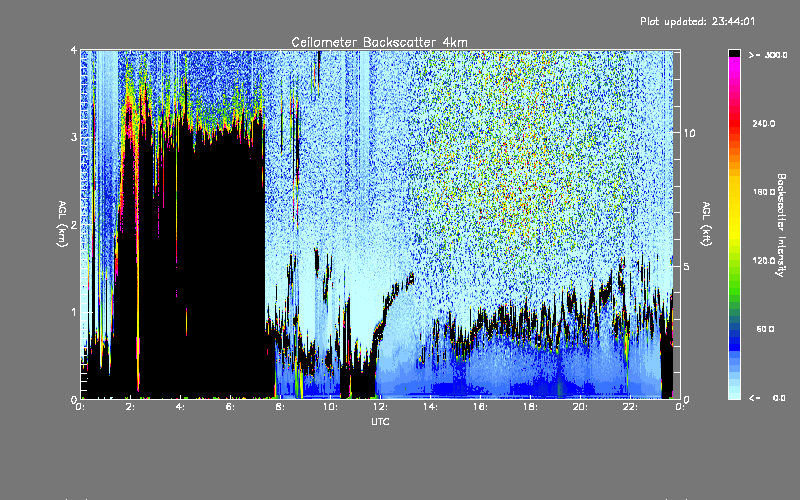Click the '4:' tick label on the UTC axis
This screenshot has width=800, height=500.
click(x=181, y=407)
